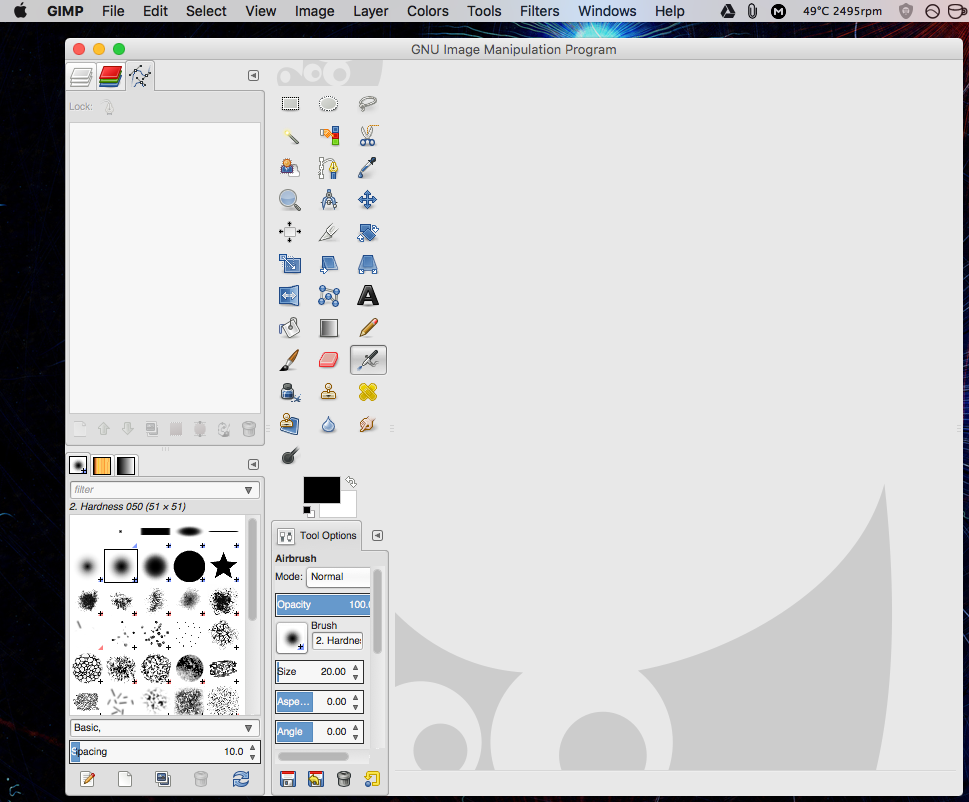Choose the Bucket Fill tool

click(290, 328)
